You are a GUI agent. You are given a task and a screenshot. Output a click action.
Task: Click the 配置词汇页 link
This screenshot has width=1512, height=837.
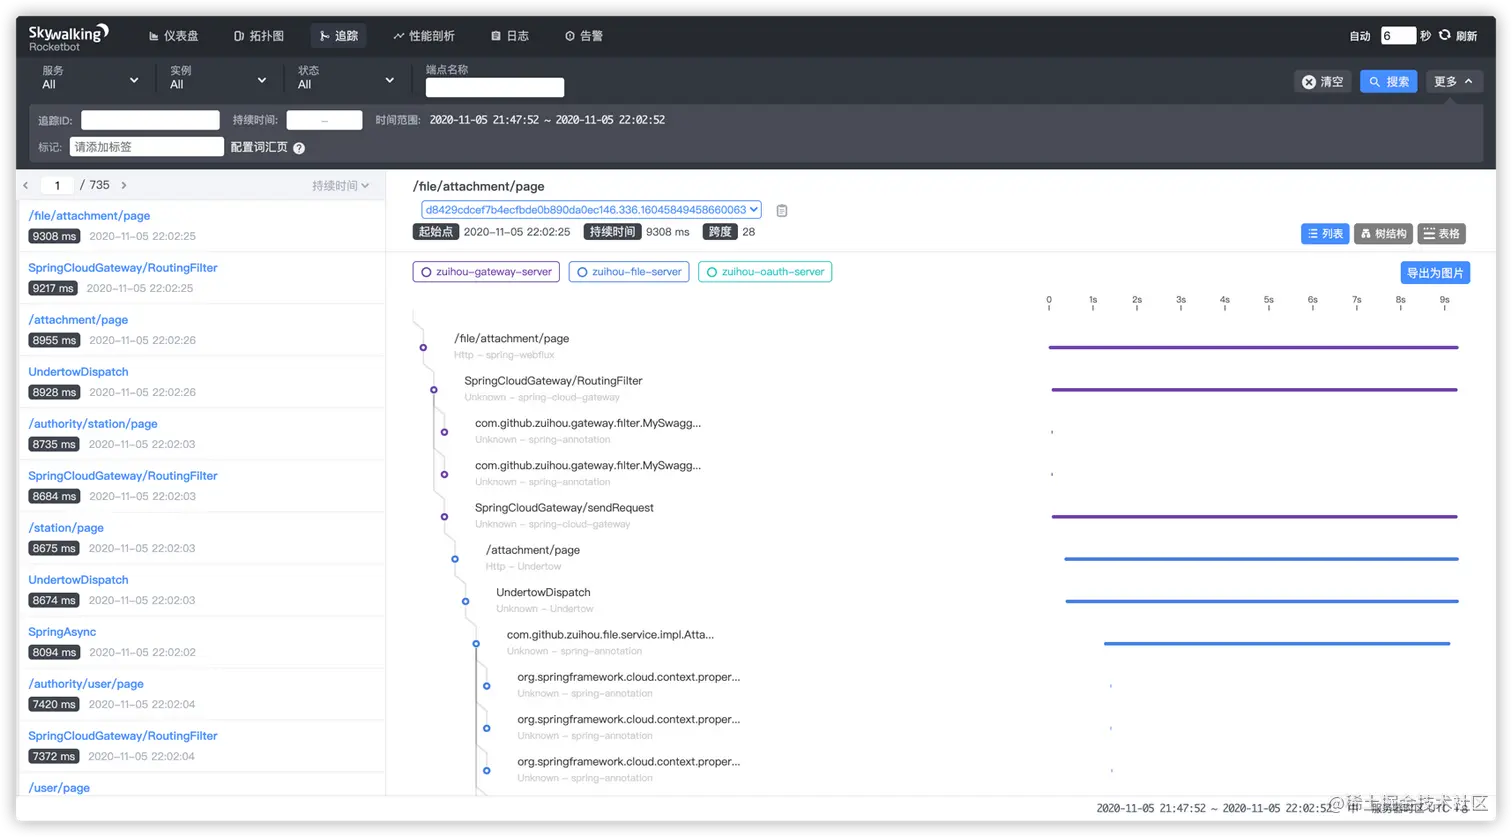[259, 147]
